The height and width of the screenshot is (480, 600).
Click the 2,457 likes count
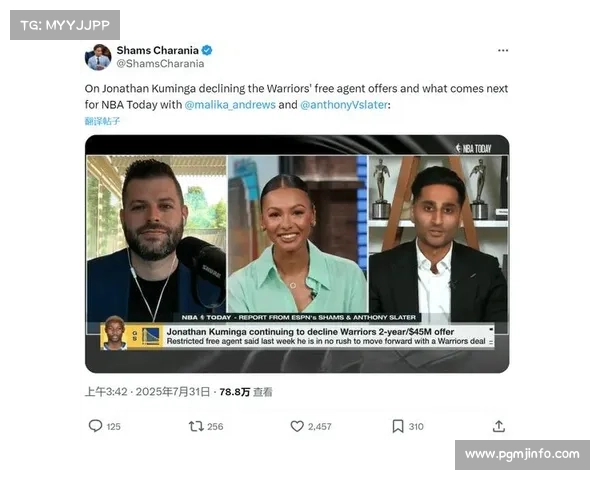320,426
